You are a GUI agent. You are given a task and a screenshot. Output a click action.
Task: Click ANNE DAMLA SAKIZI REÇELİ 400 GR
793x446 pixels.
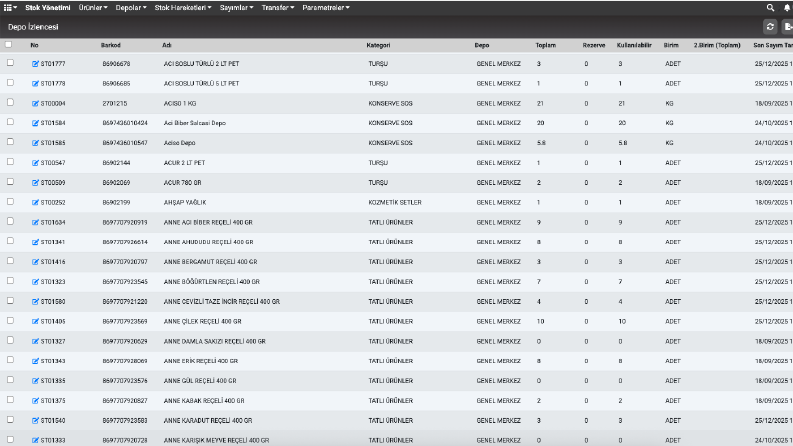coord(214,341)
